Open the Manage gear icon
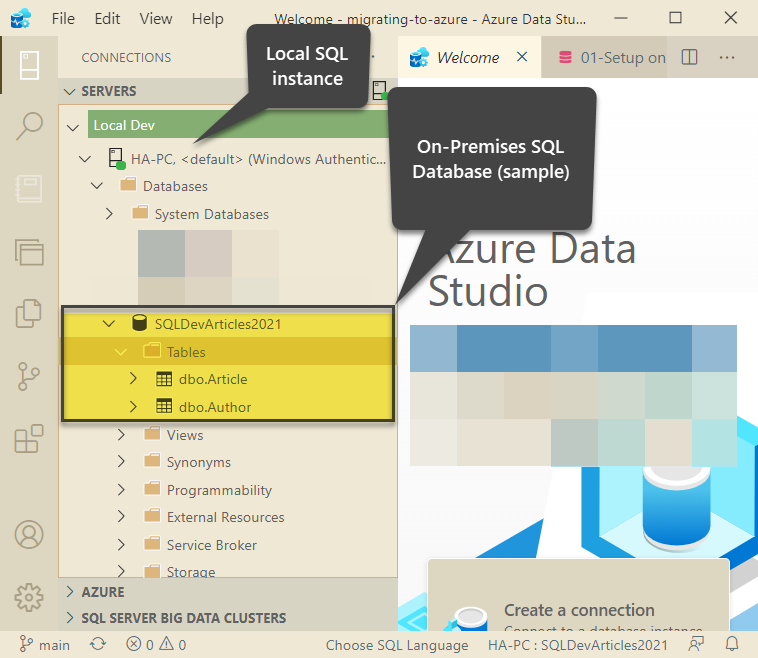The image size is (758, 658). tap(29, 597)
